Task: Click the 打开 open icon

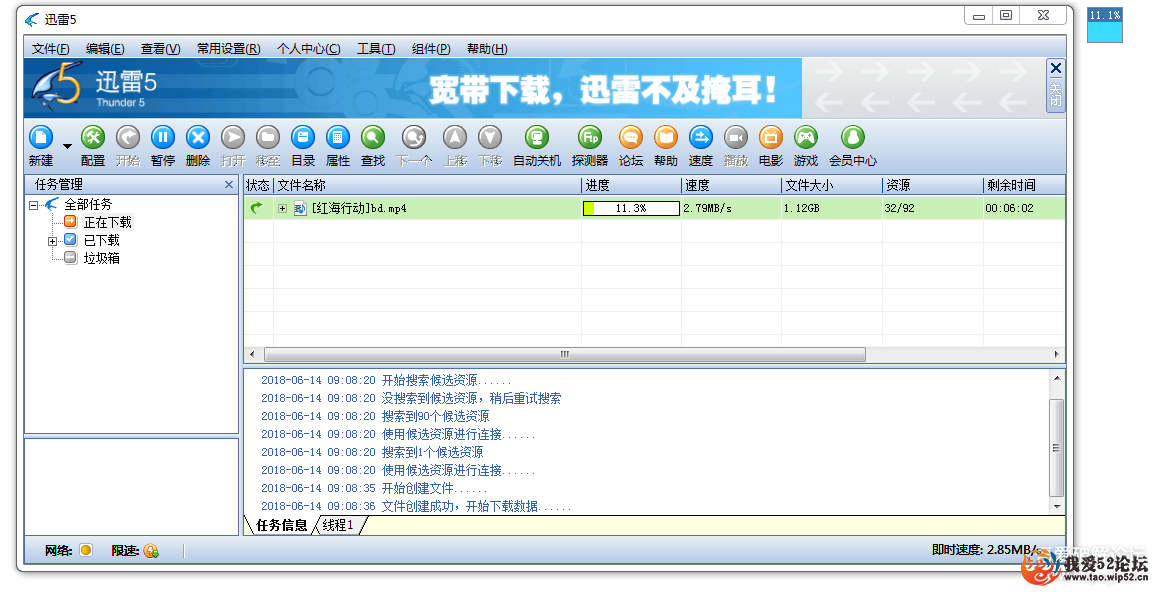Action: click(233, 138)
